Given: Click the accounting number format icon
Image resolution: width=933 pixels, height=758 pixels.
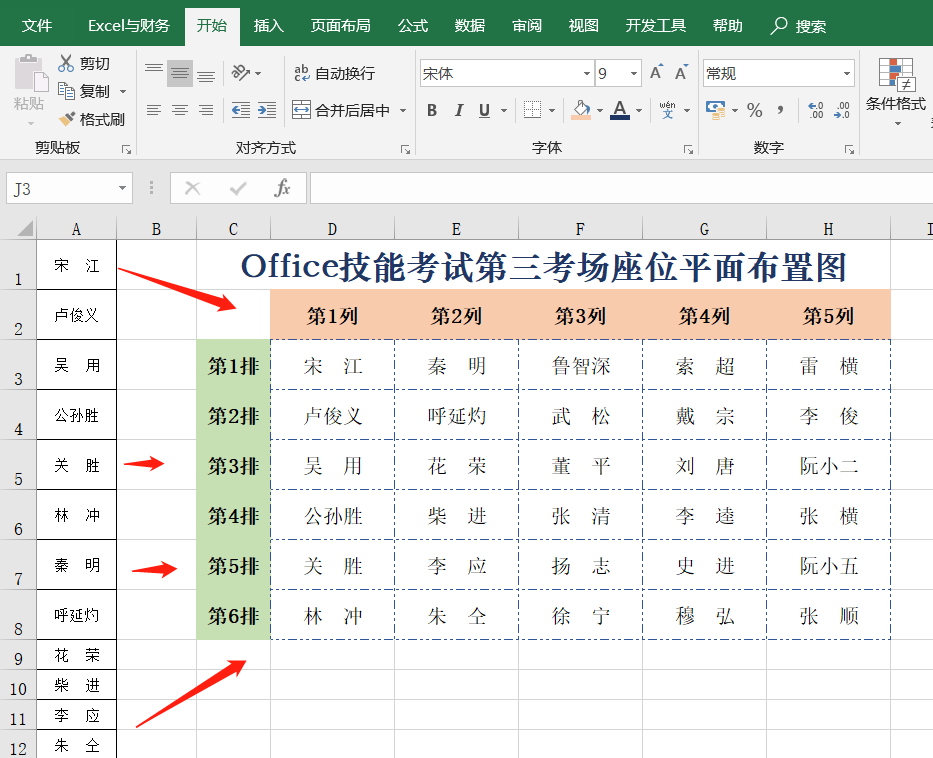Looking at the screenshot, I should pyautogui.click(x=715, y=110).
